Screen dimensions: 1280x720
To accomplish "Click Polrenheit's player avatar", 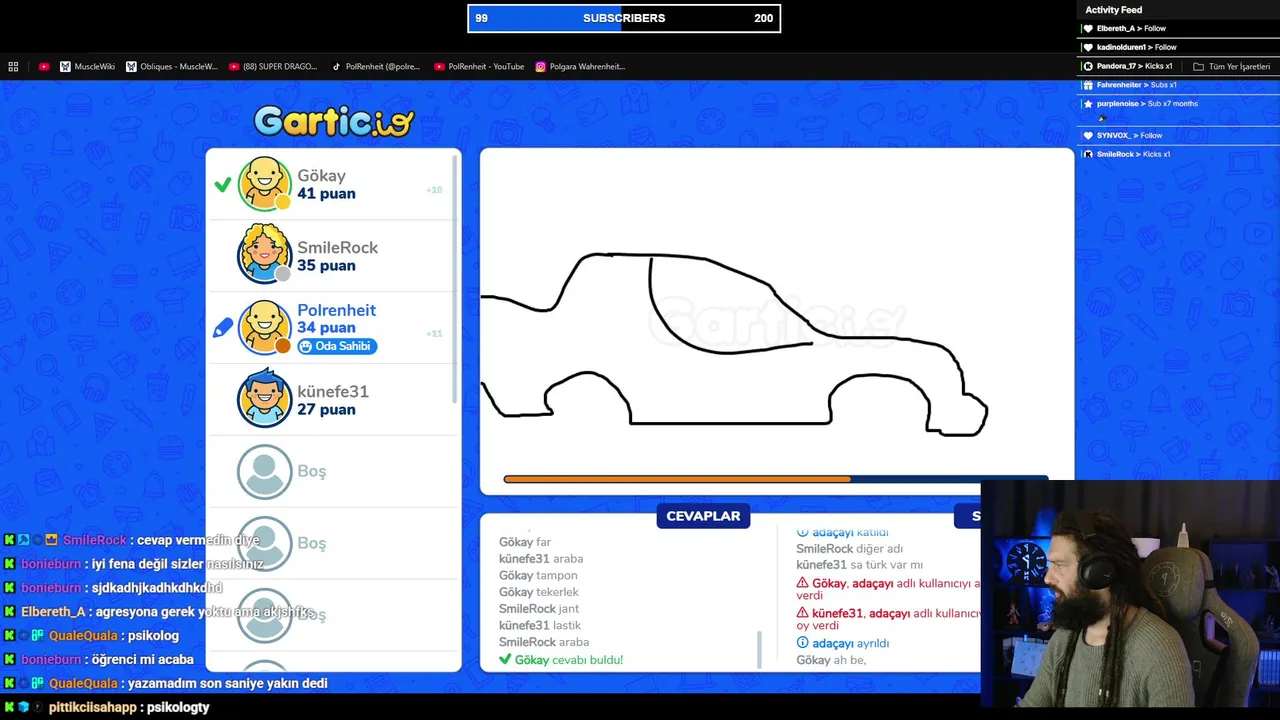I will pos(264,327).
